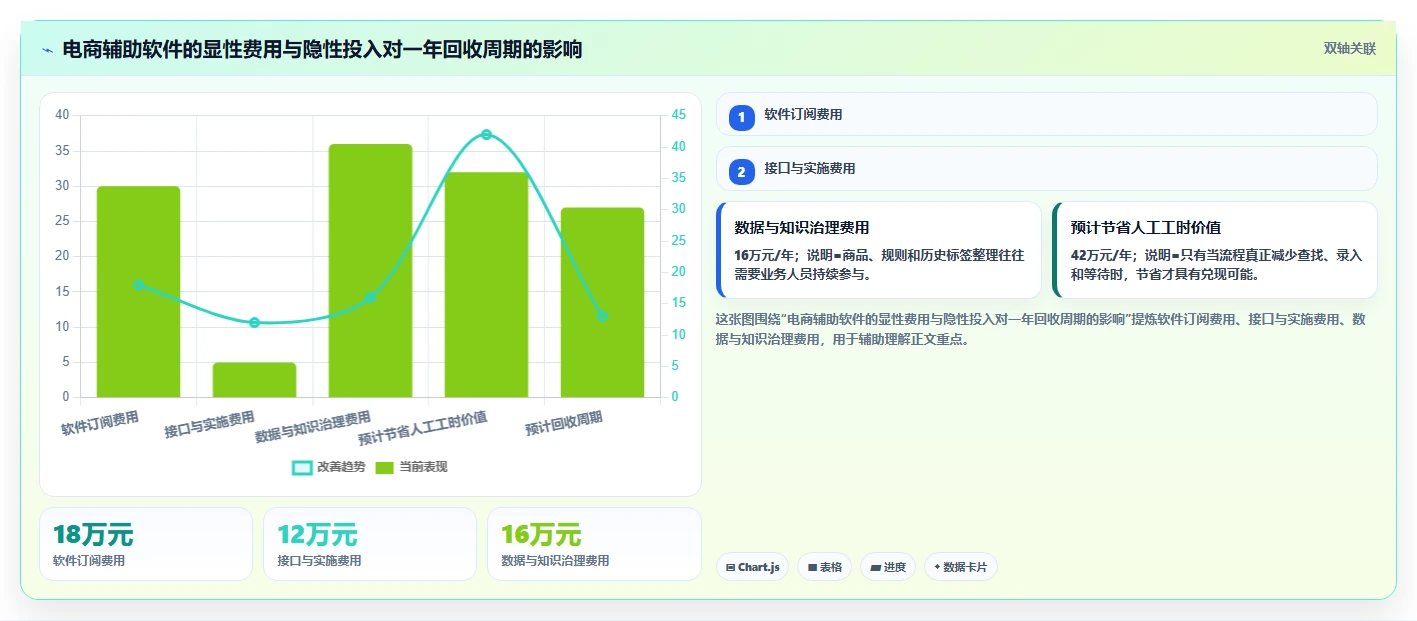This screenshot has height=621, width=1417.
Task: Expand the 接口与实施费用 list row
Action: [x=1046, y=168]
